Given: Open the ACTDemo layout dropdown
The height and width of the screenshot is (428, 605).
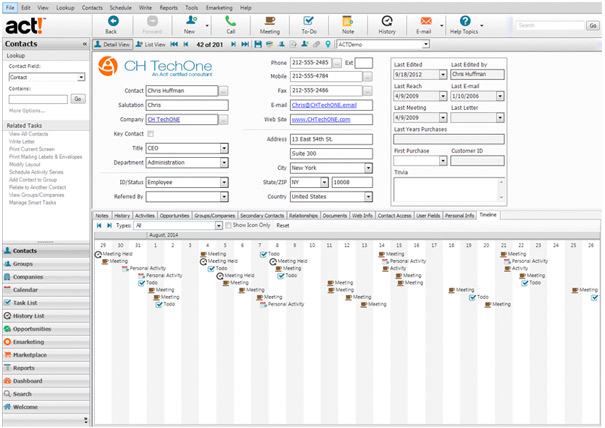Looking at the screenshot, I should click(x=426, y=44).
